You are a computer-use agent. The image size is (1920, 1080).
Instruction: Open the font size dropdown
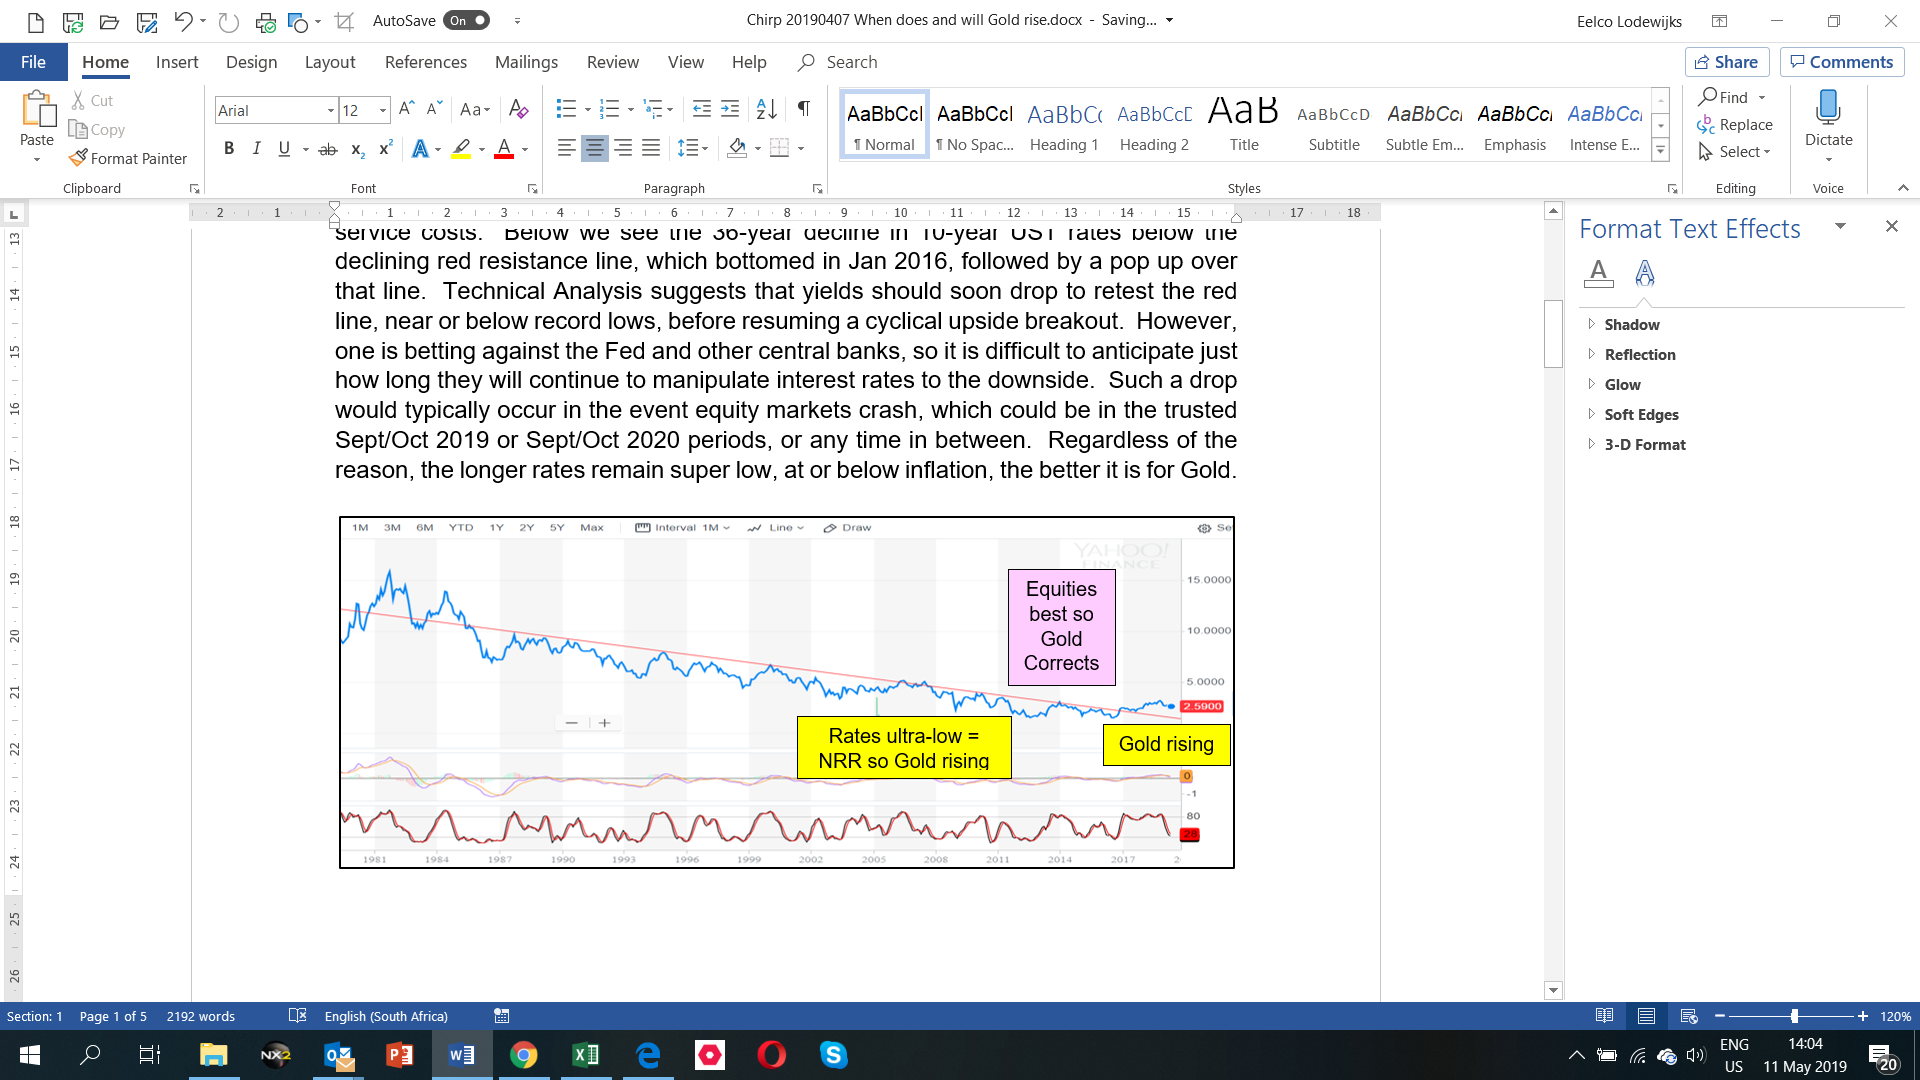coord(383,110)
